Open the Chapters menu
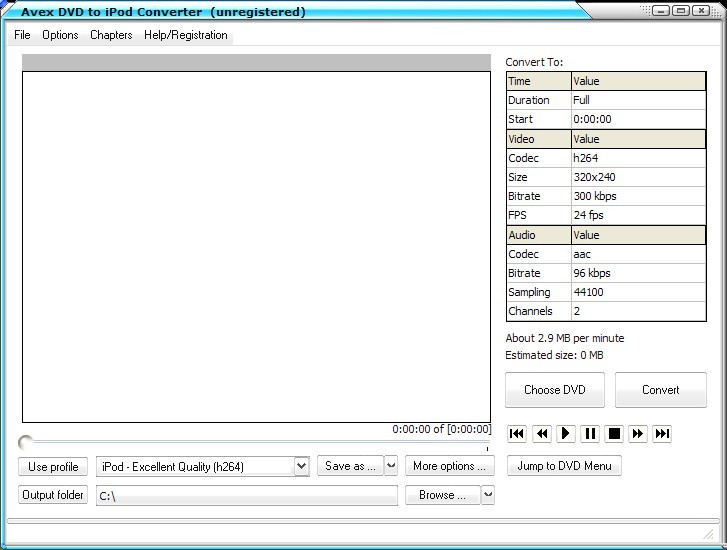Image resolution: width=727 pixels, height=550 pixels. 111,35
